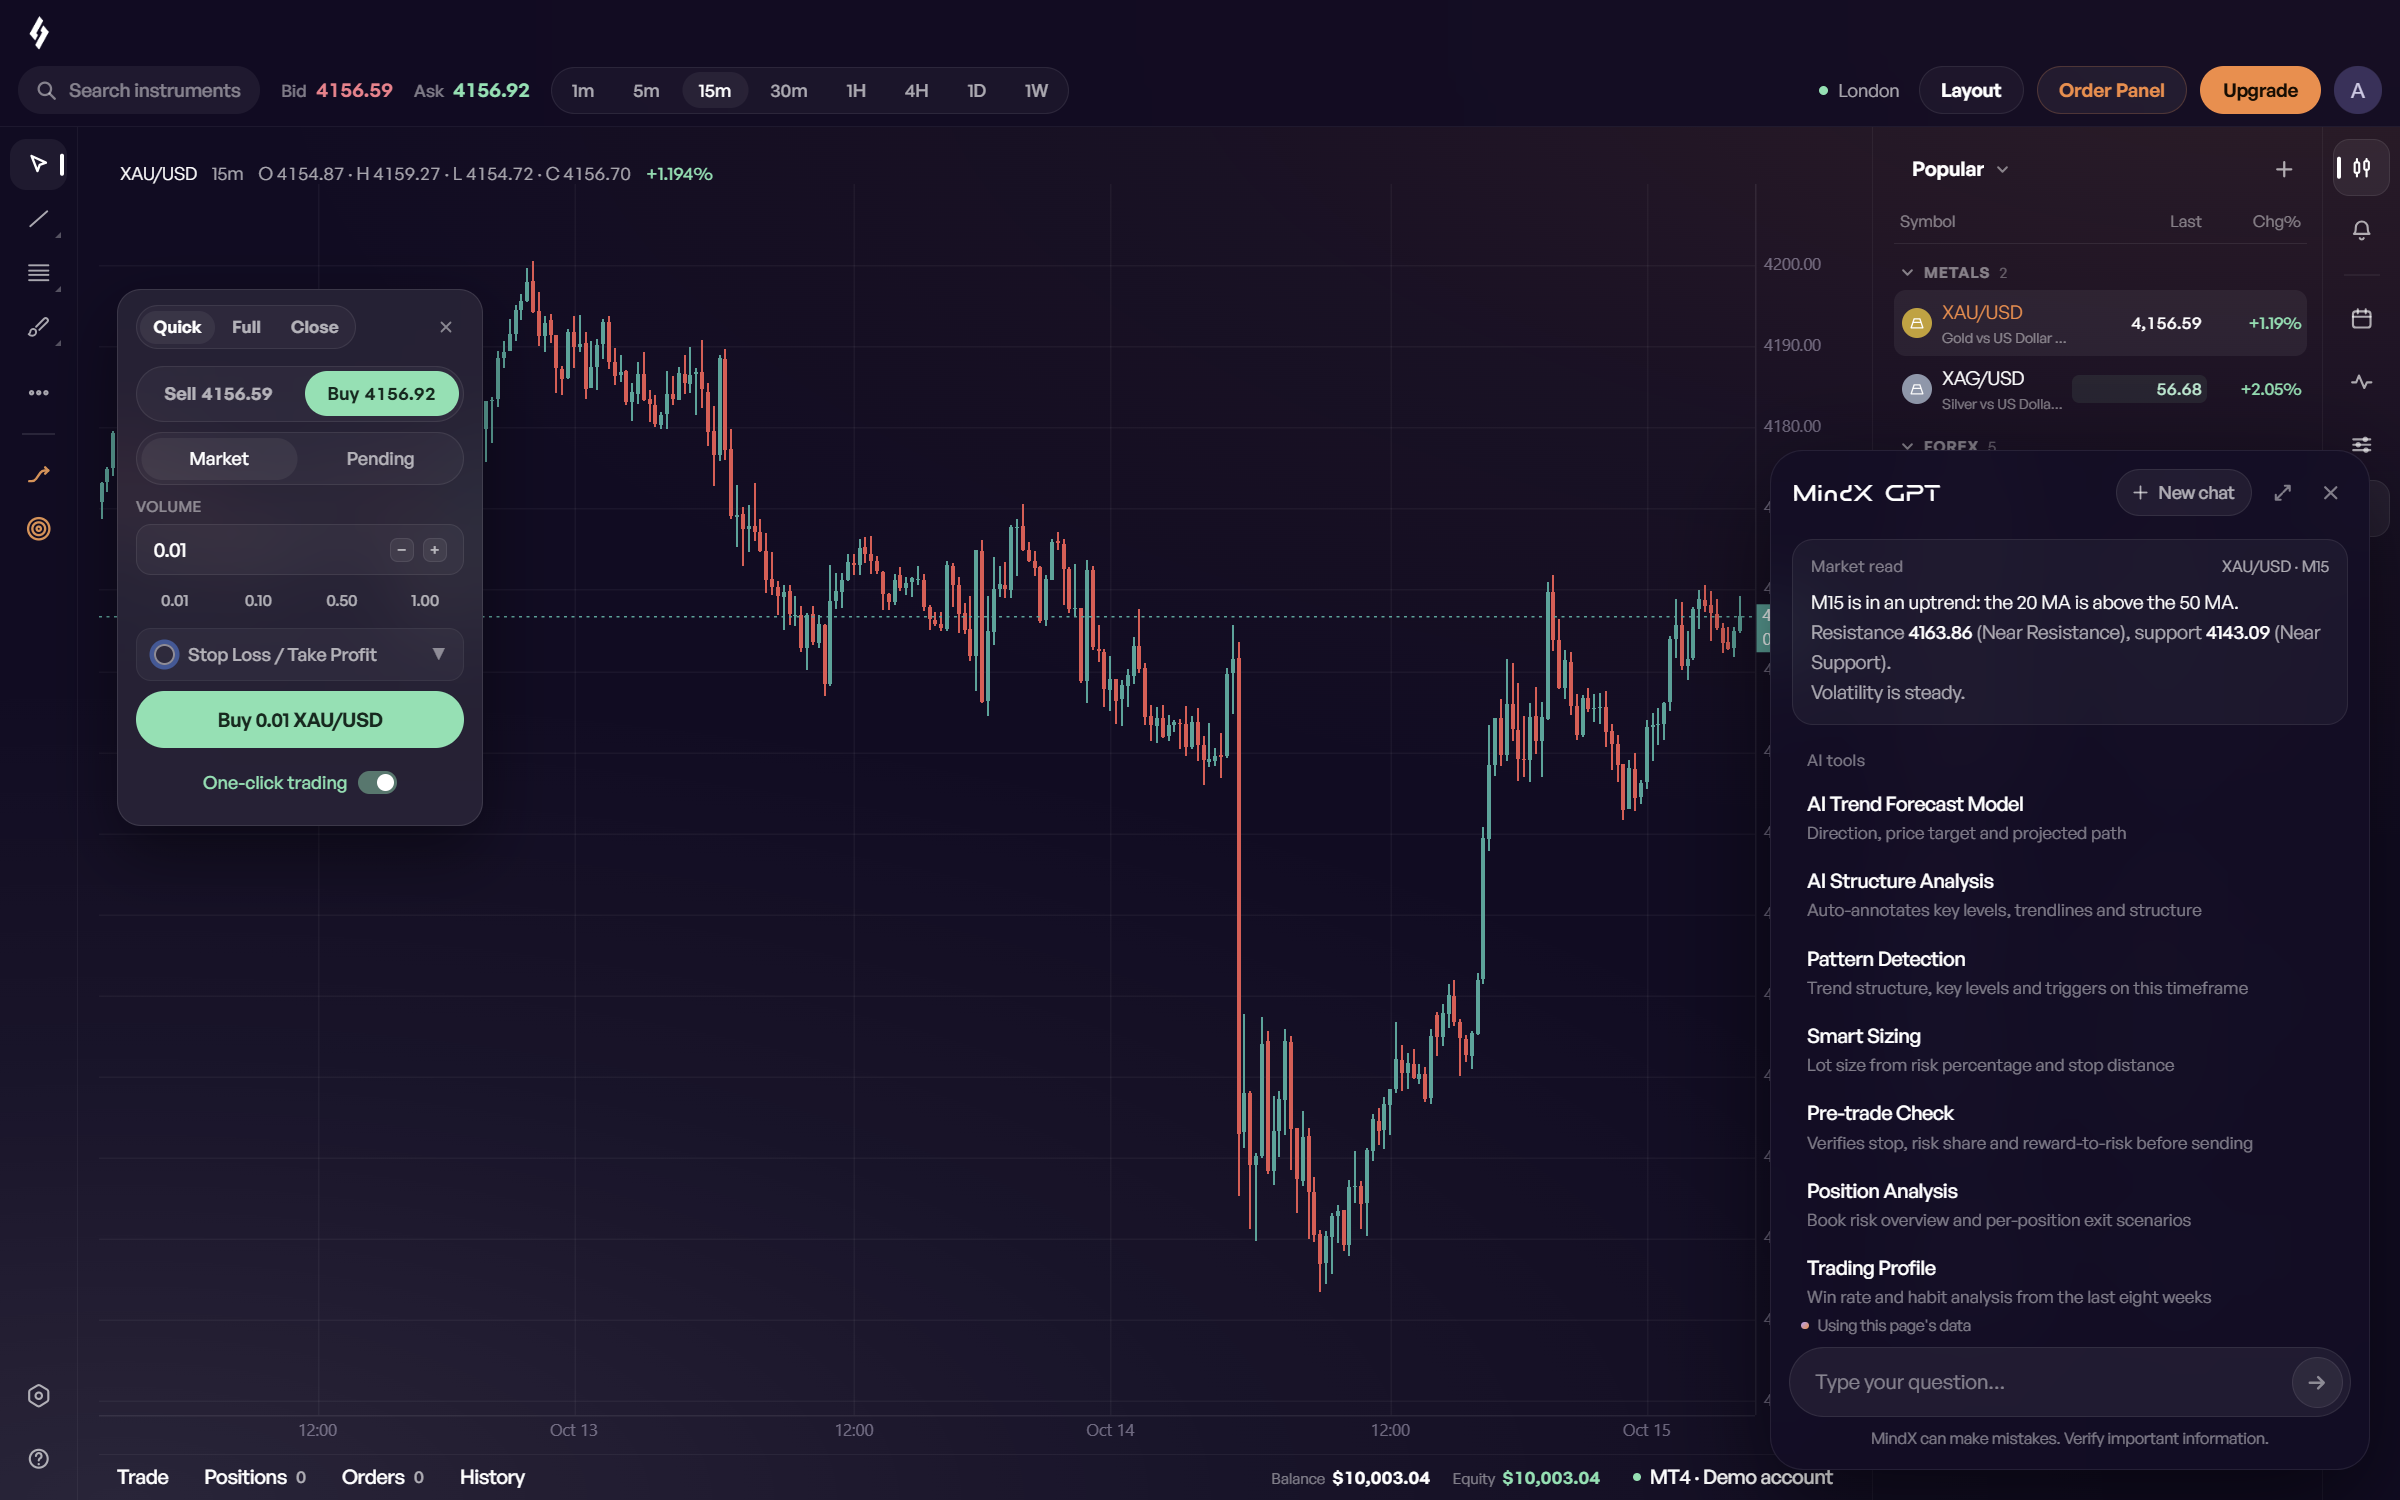
Task: Open more drawing tools ellipsis
Action: coord(39,393)
